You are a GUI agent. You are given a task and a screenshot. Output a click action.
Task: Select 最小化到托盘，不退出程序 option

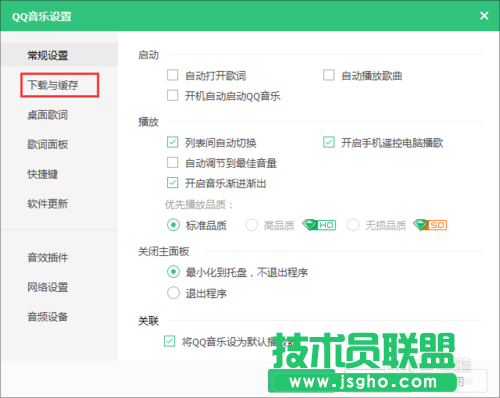click(173, 272)
